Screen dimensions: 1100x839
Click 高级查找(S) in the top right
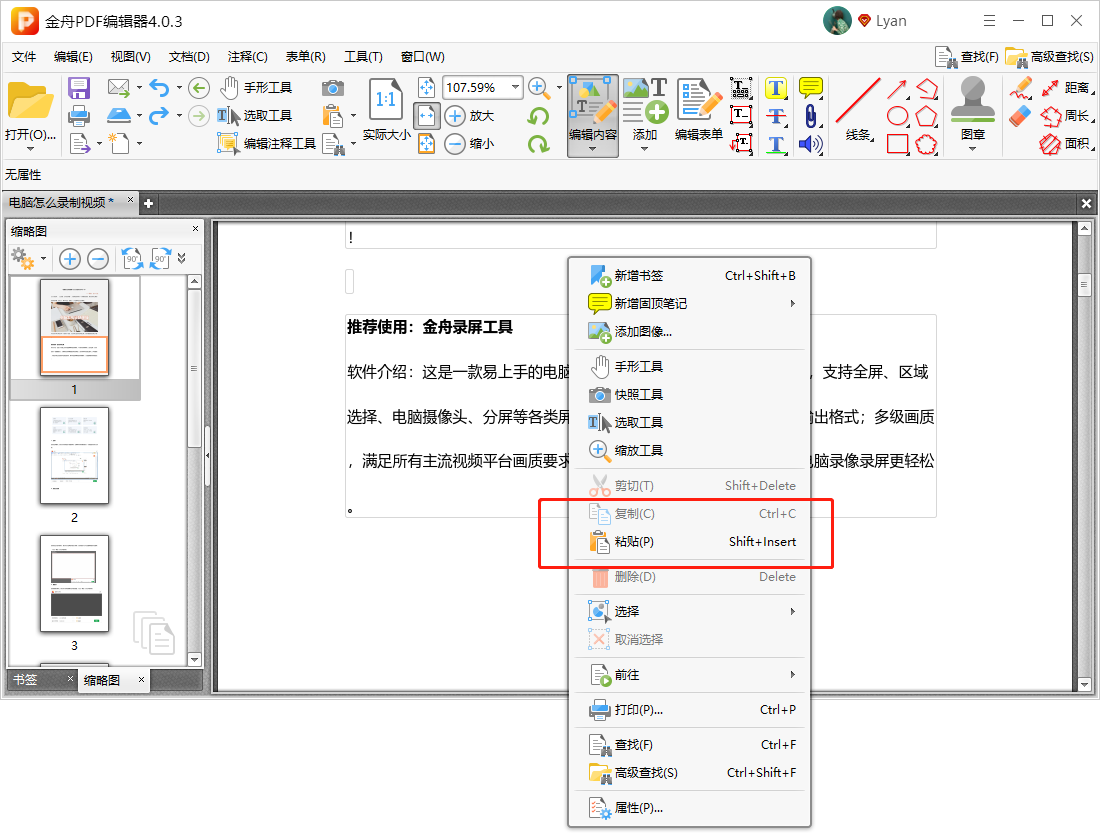click(x=1049, y=57)
